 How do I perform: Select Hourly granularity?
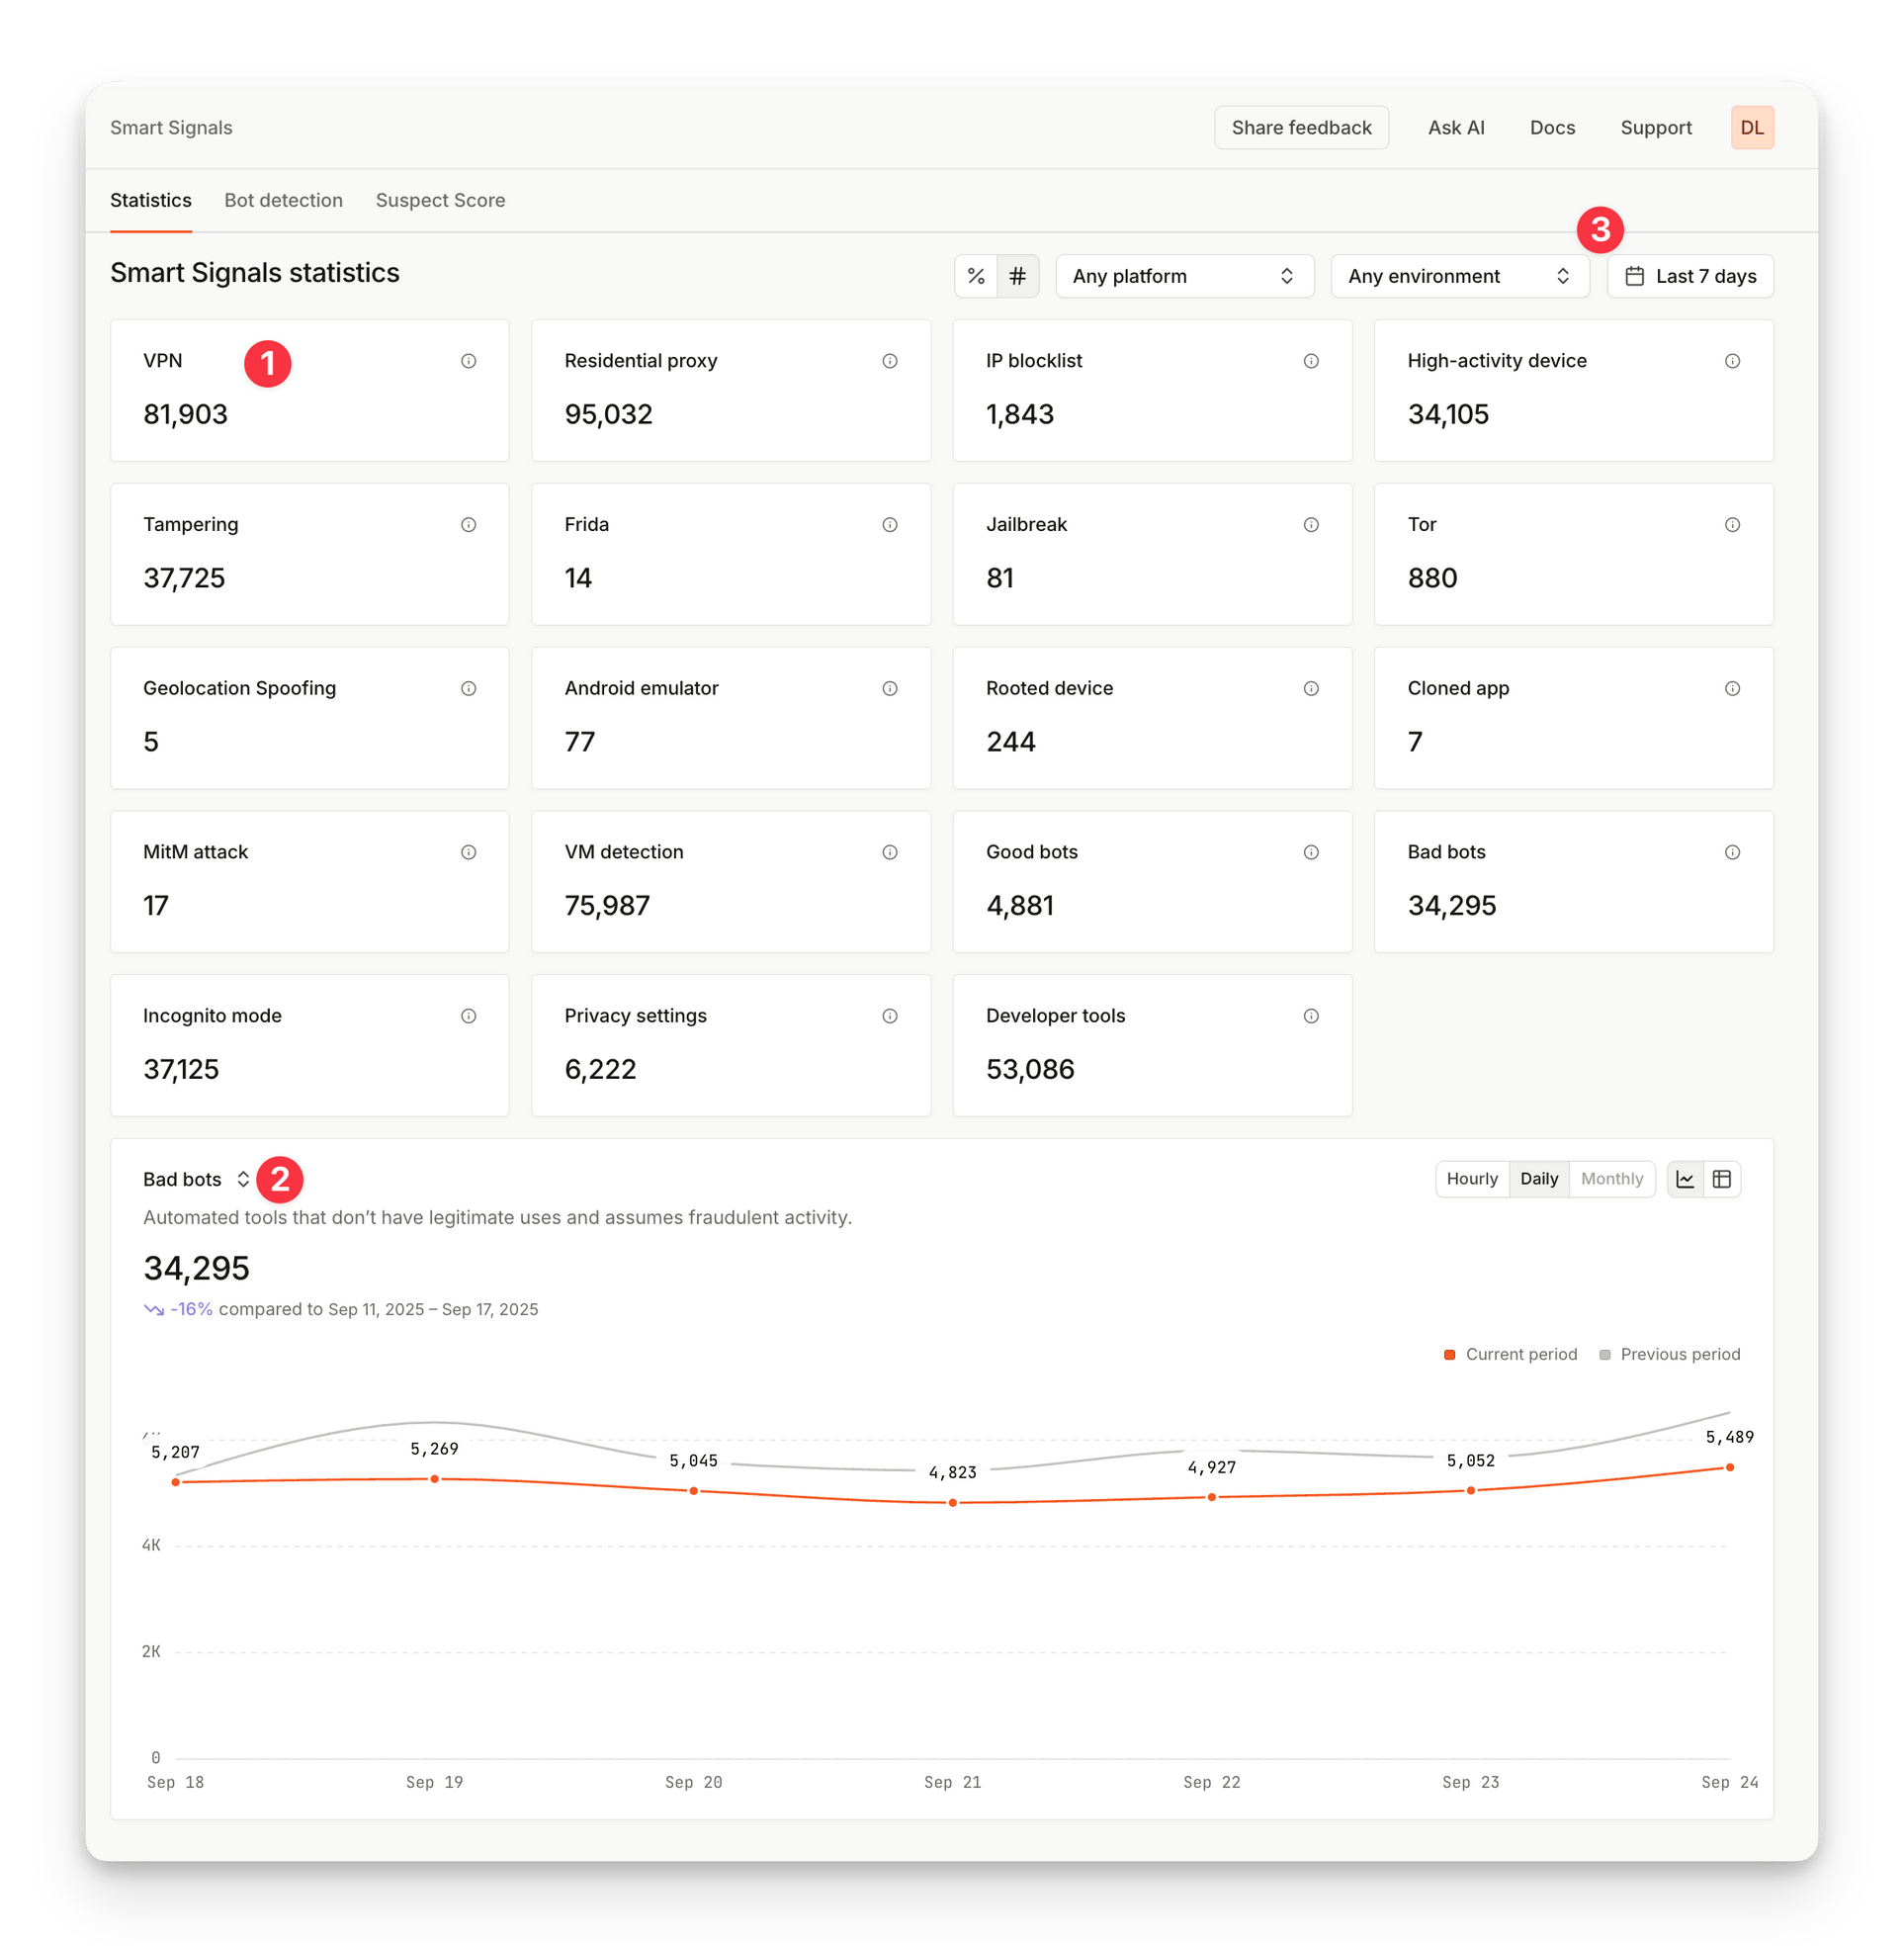pos(1471,1179)
